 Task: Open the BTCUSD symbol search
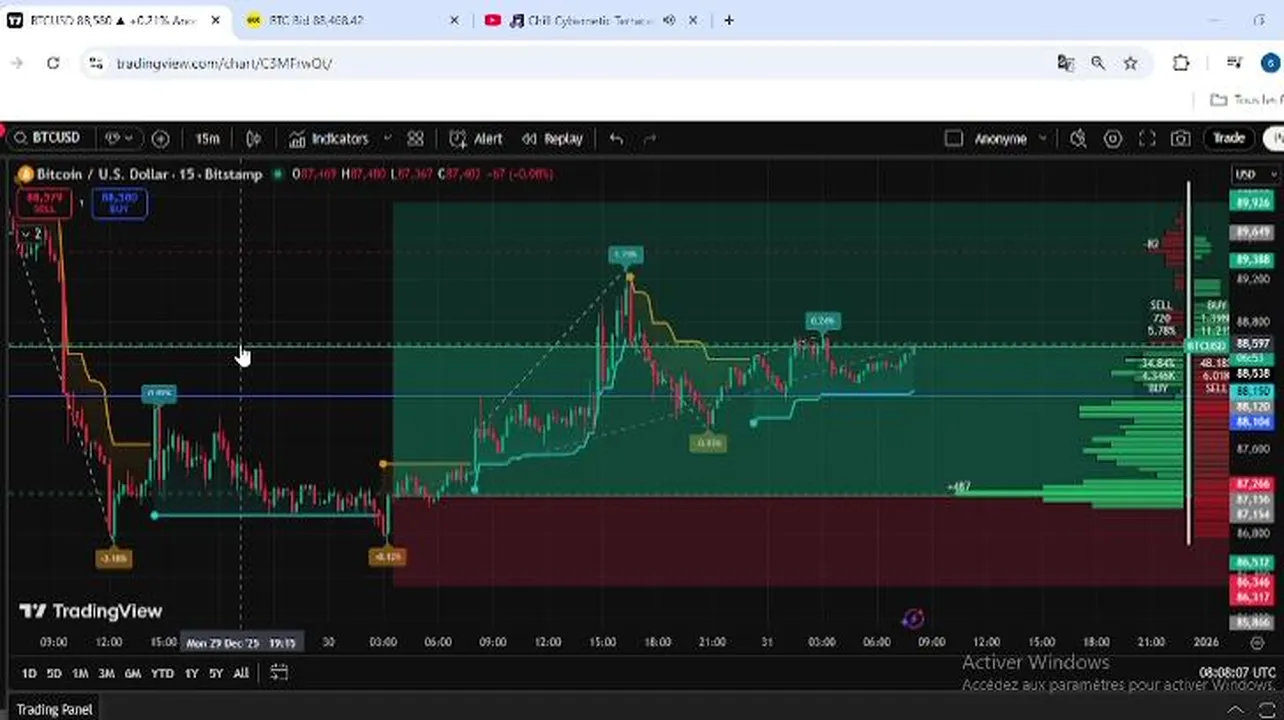pyautogui.click(x=47, y=138)
